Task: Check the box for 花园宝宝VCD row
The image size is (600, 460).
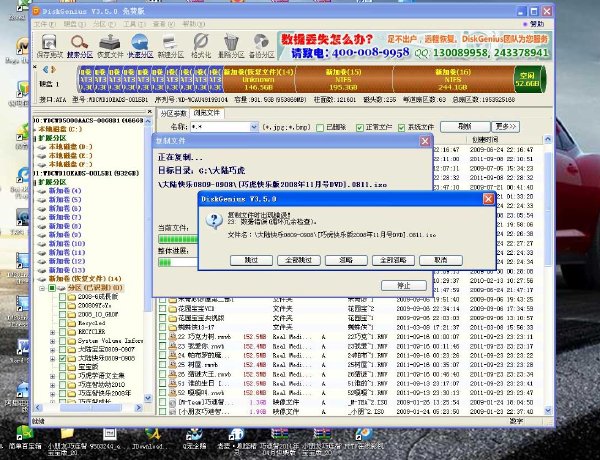Action: pos(163,309)
